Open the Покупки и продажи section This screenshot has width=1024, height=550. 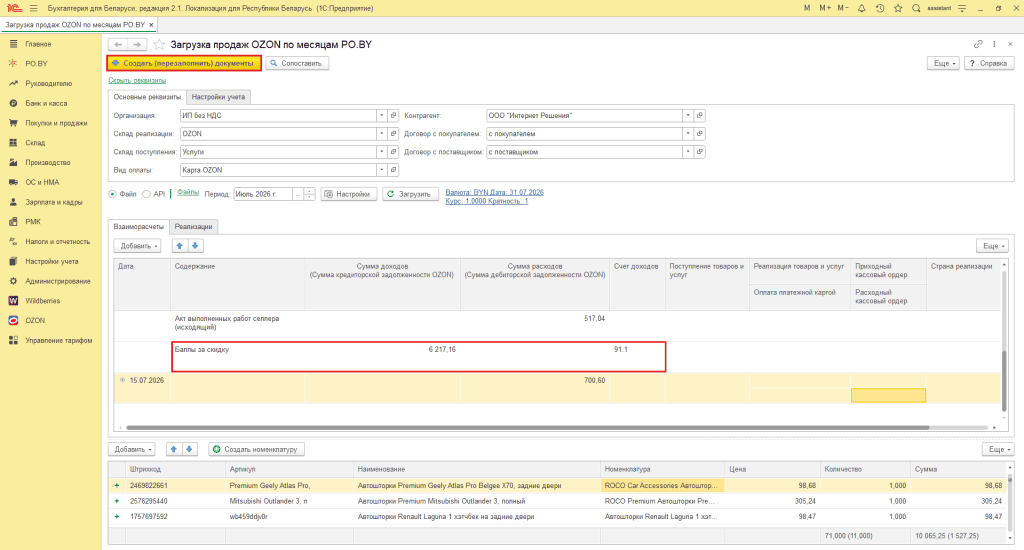pyautogui.click(x=56, y=123)
